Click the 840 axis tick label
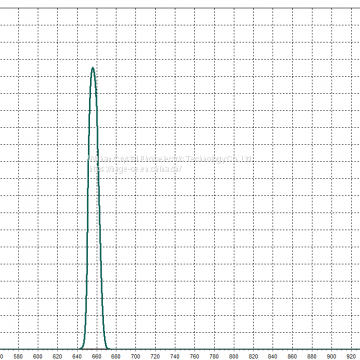Viewport: 360px width, 360px height. click(273, 356)
